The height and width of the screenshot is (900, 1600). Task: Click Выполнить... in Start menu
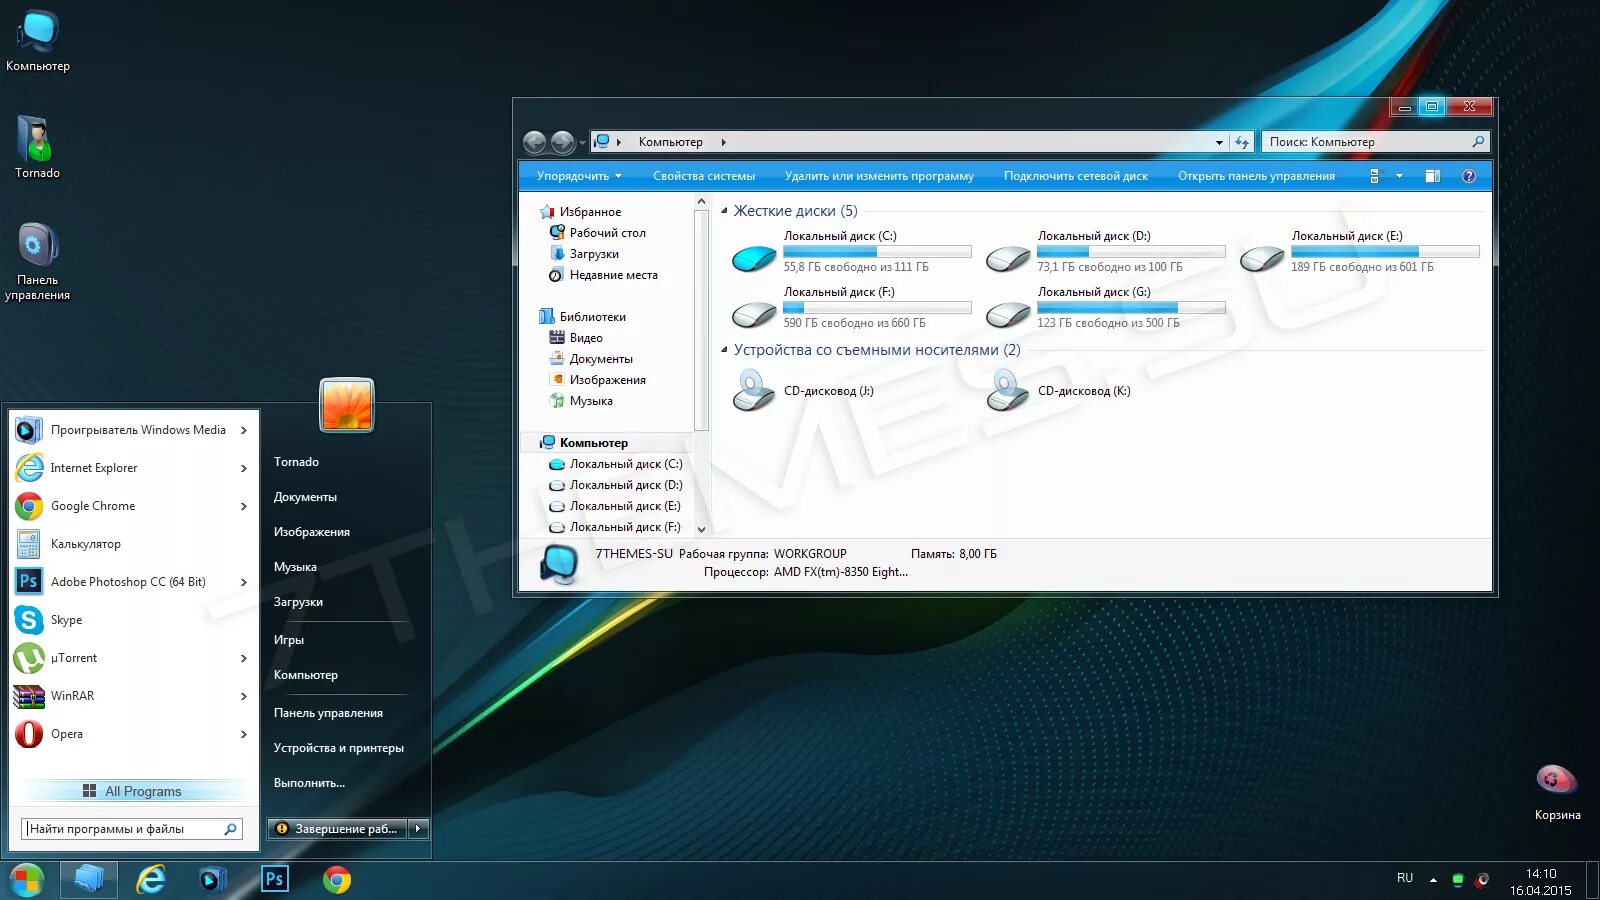tap(309, 783)
